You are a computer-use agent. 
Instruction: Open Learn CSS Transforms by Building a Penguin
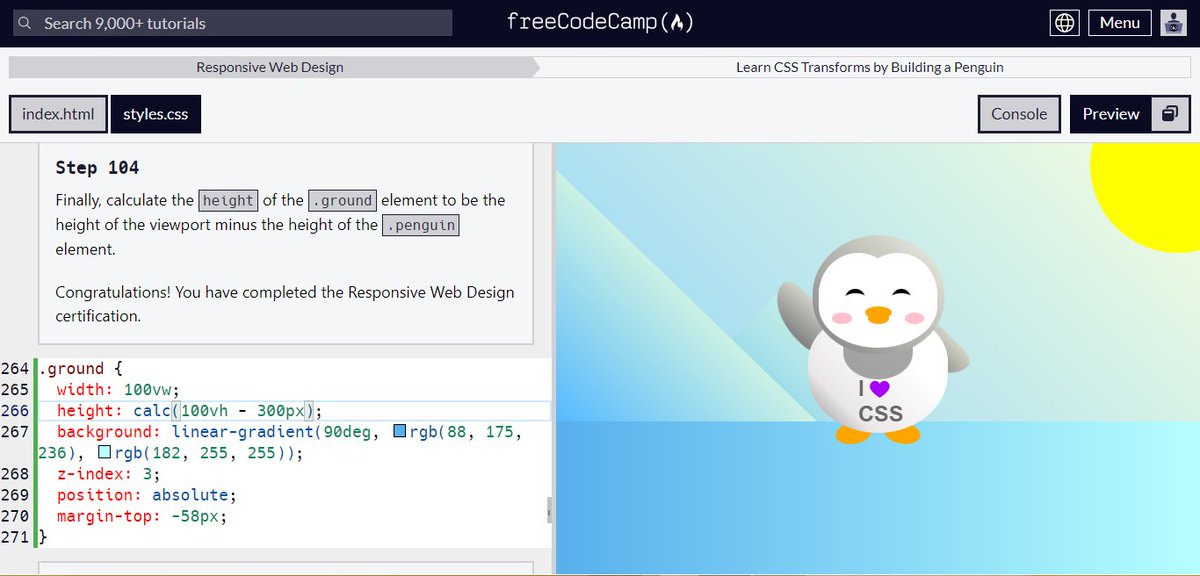click(x=869, y=67)
